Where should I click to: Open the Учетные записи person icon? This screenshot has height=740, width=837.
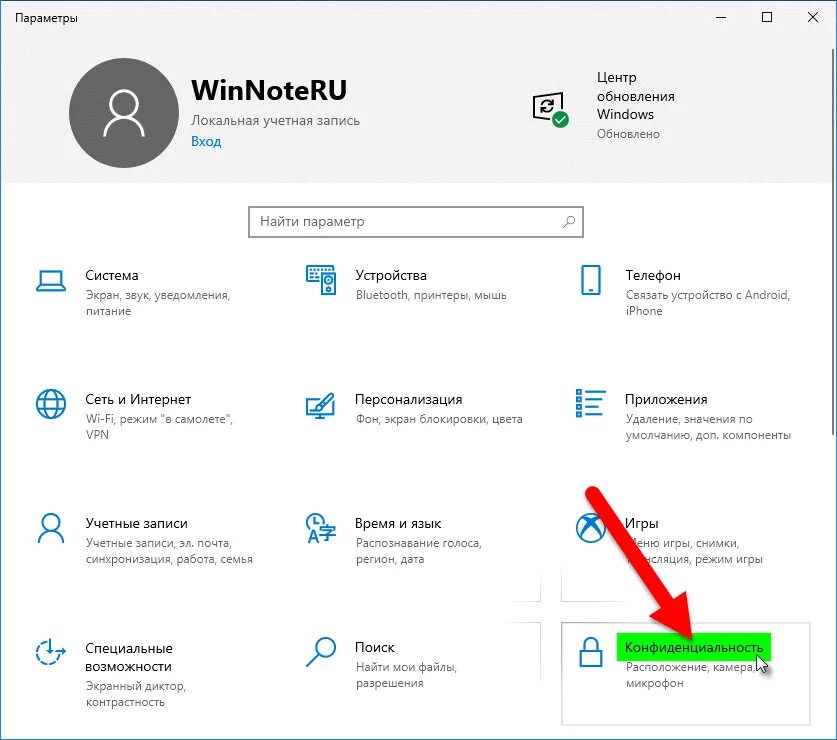pos(51,528)
